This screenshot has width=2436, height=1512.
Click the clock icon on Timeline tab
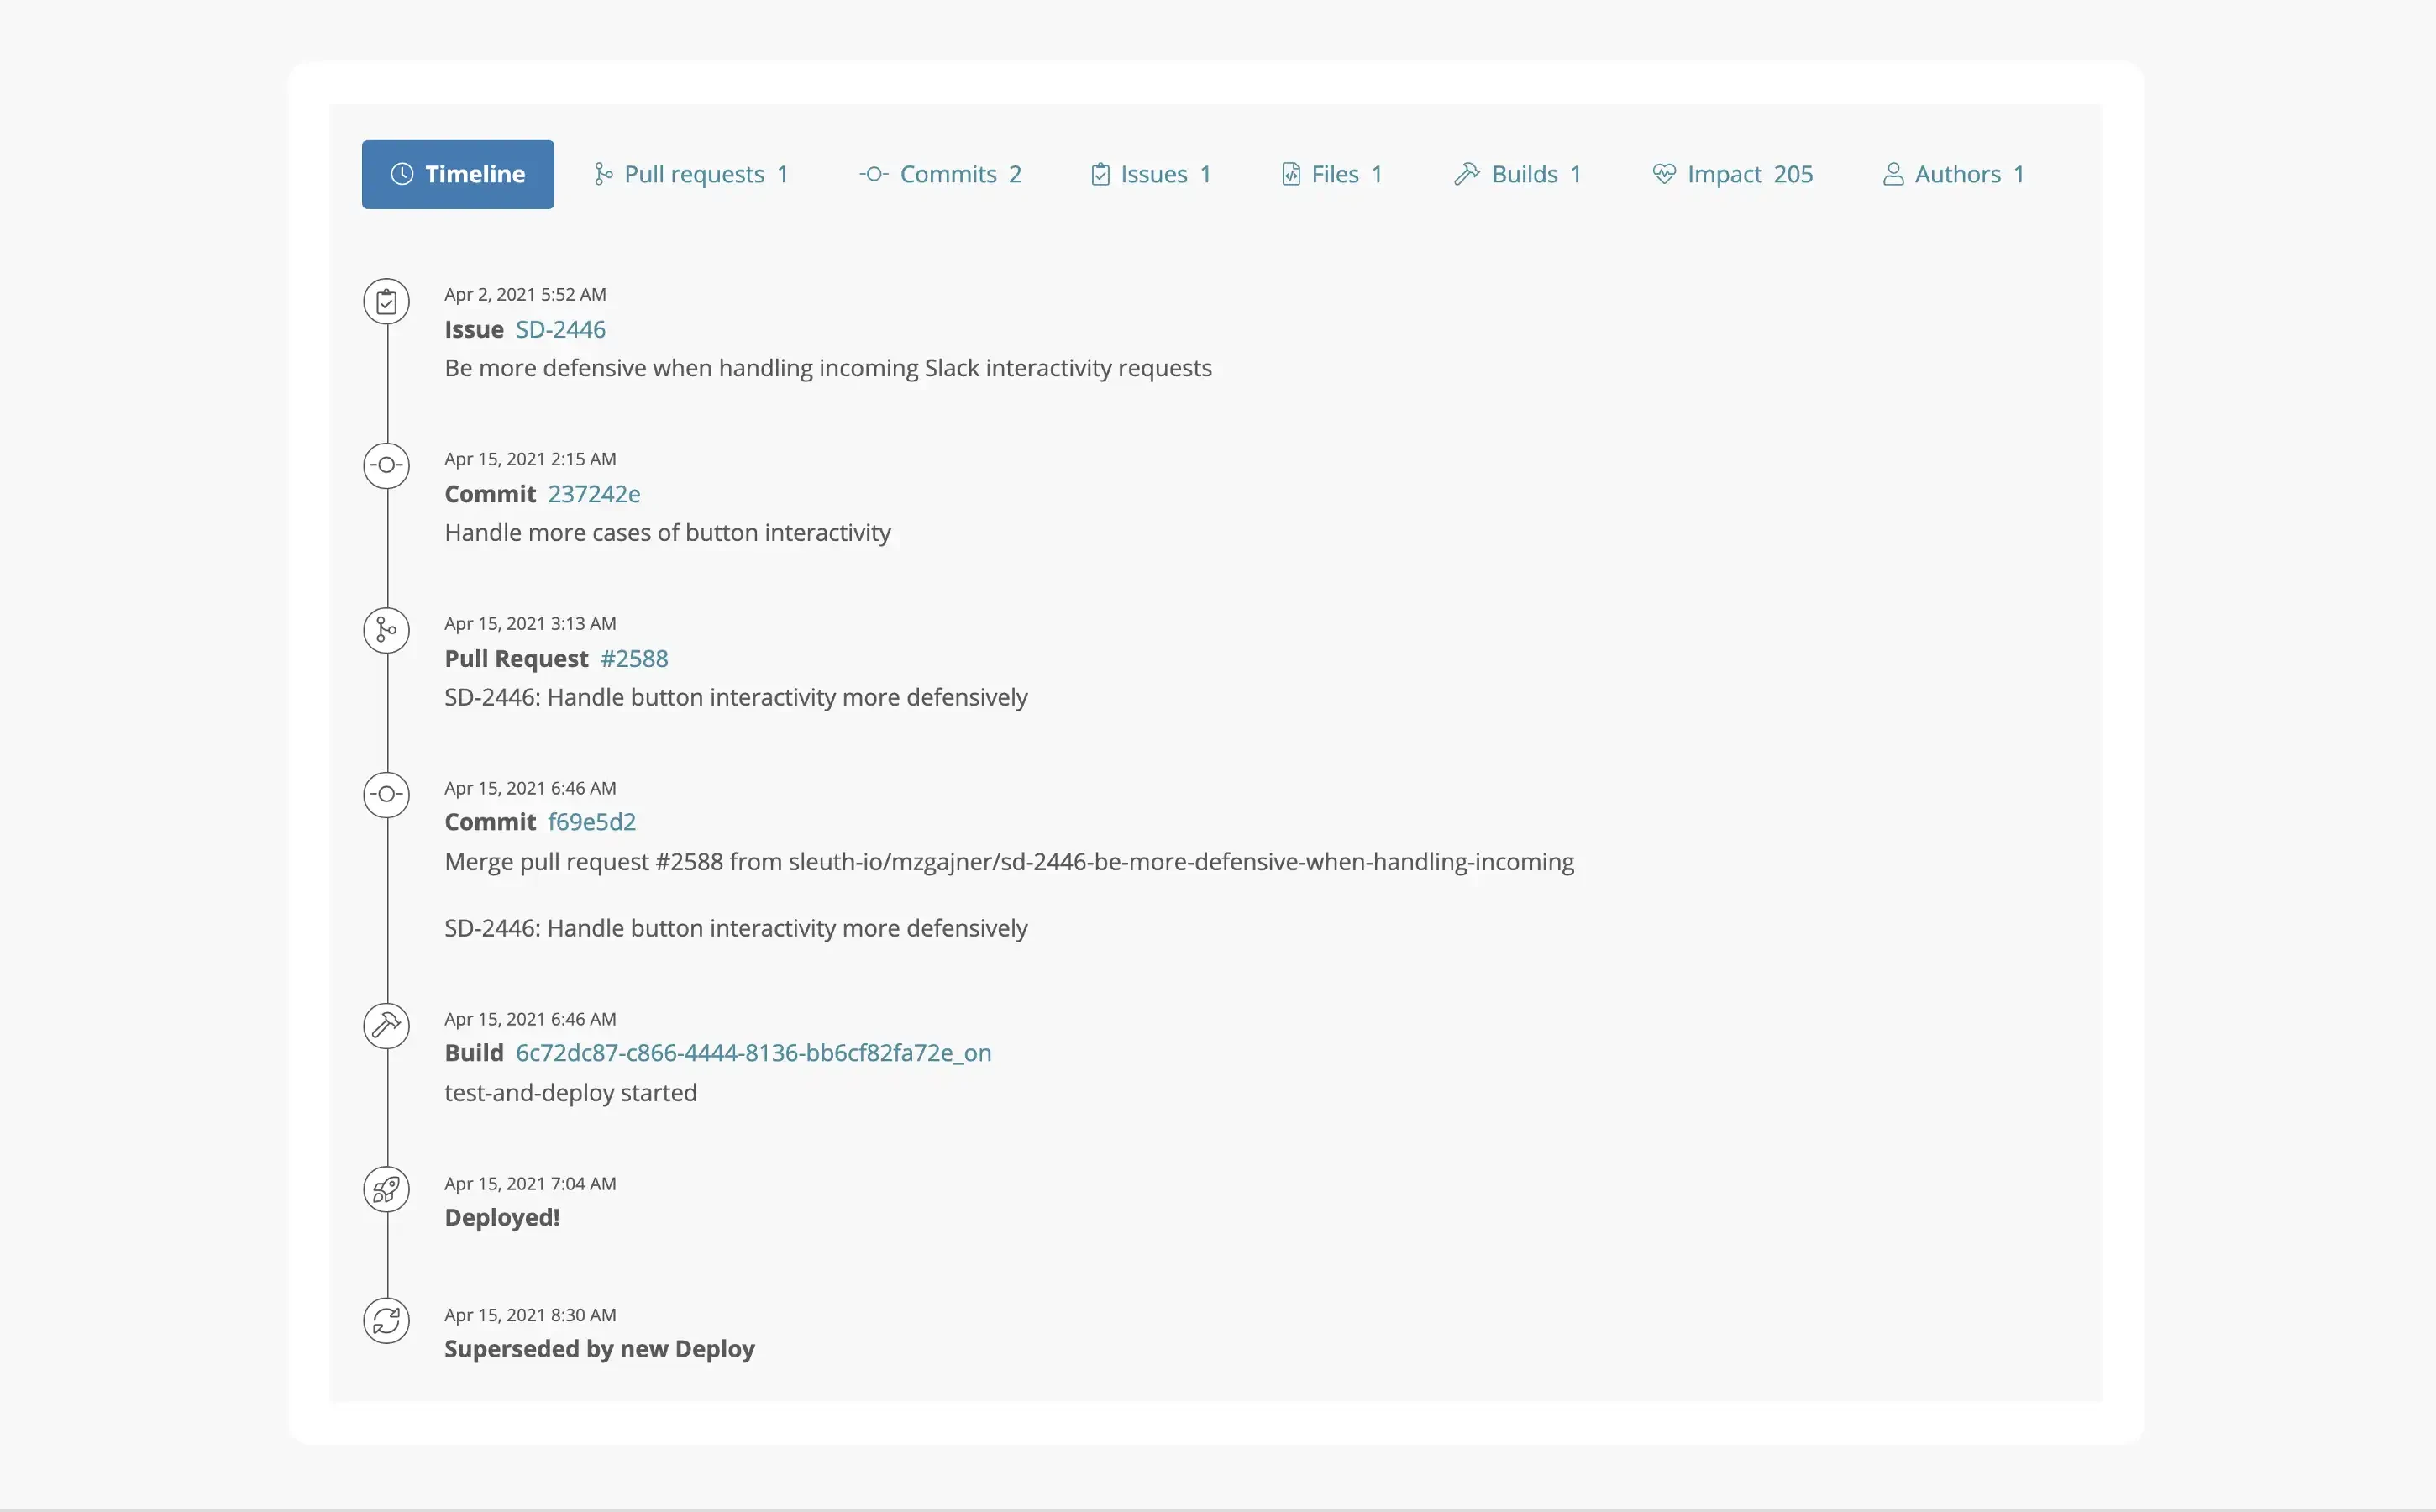point(402,174)
